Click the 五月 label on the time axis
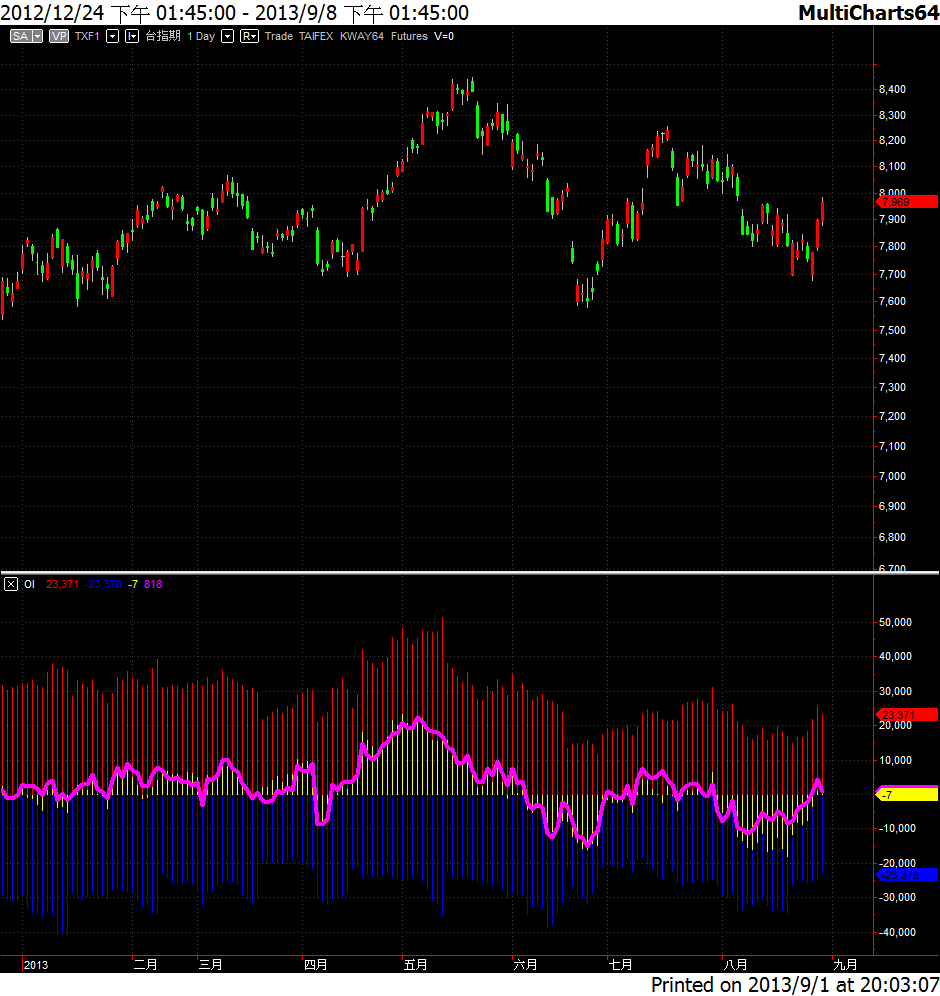Viewport: 940px width, 996px height. click(415, 965)
